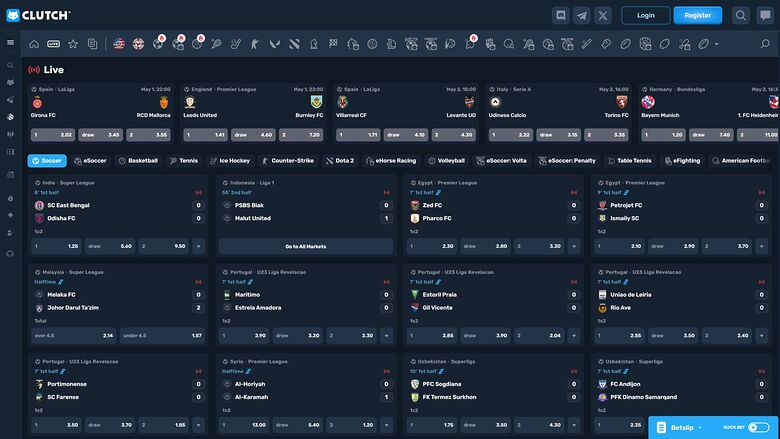
Task: Expand more markets on Al-Horiyah match
Action: [x=387, y=425]
